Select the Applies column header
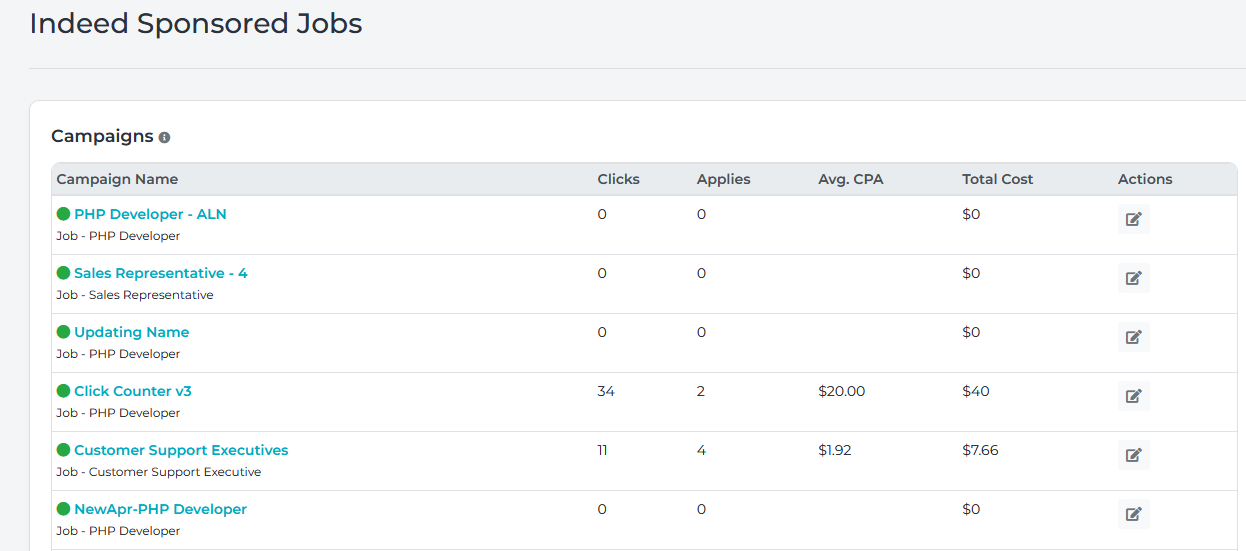The width and height of the screenshot is (1246, 551). click(x=723, y=179)
